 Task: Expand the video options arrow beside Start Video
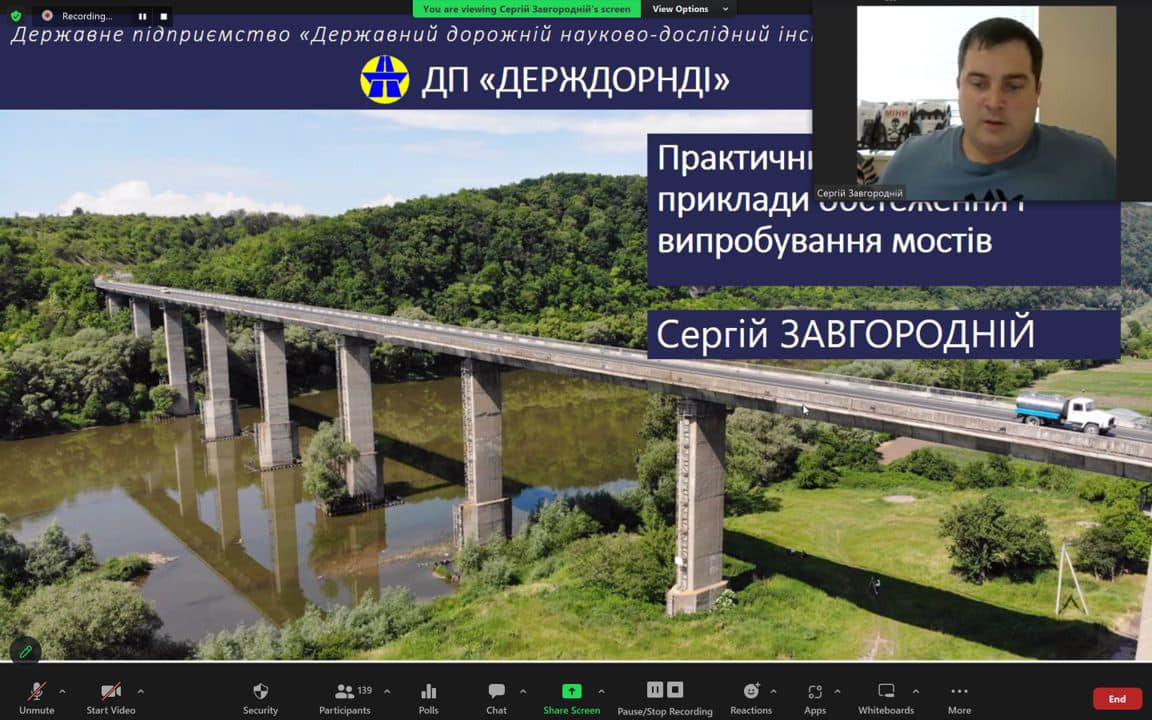tap(140, 691)
